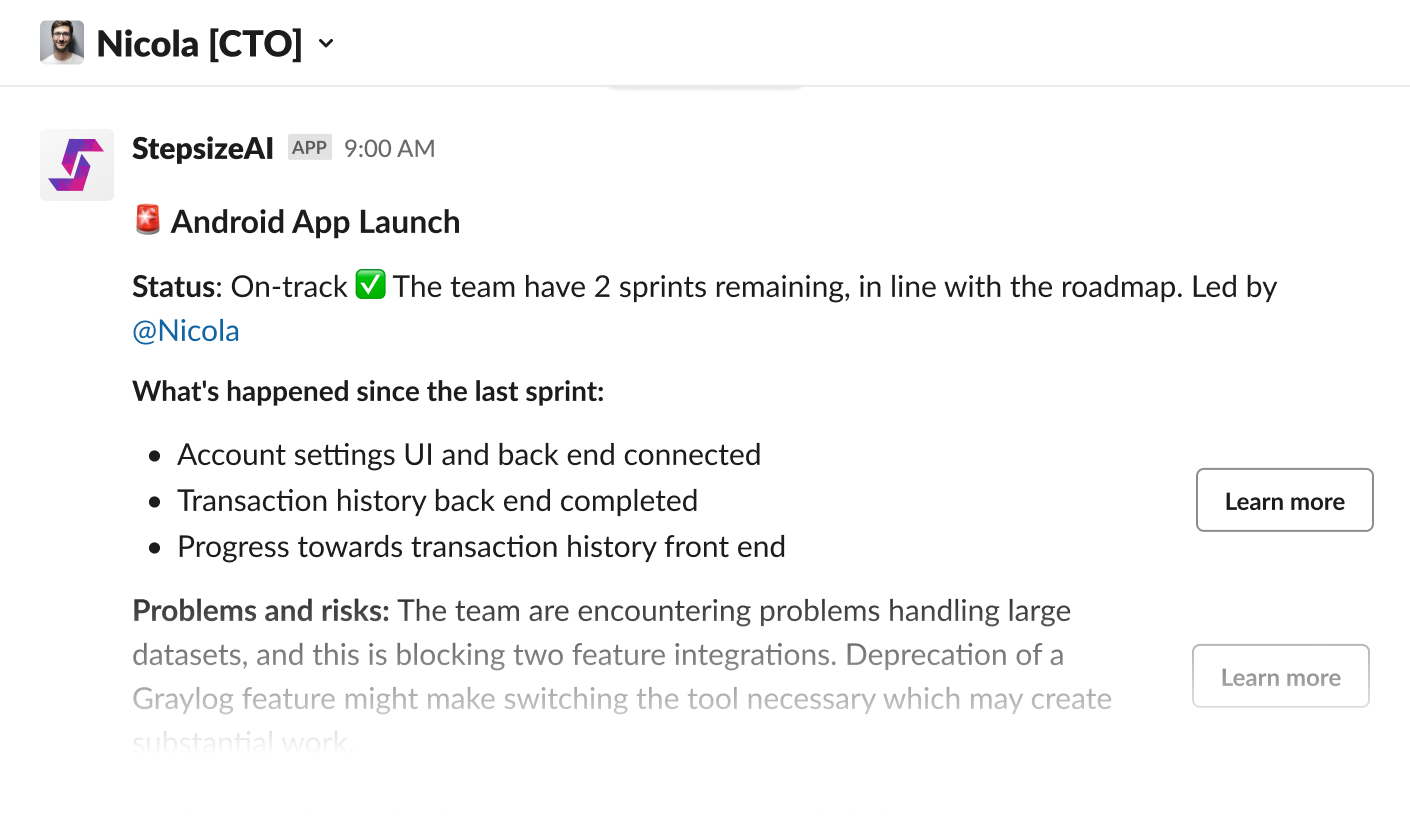Click the APP badge beside StepsizeAI

tap(309, 148)
